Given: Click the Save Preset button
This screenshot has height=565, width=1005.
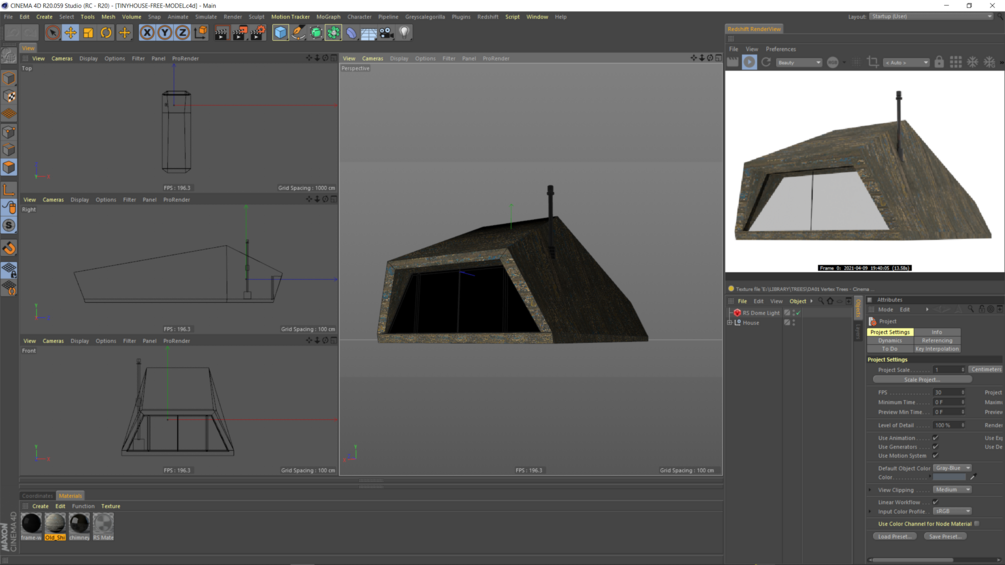Looking at the screenshot, I should coord(945,537).
